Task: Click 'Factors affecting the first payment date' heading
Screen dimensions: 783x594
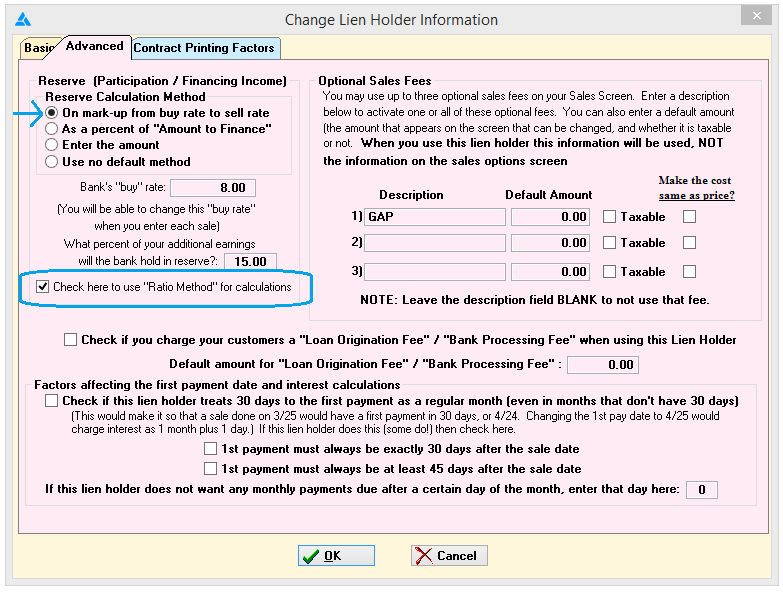Action: coord(217,385)
